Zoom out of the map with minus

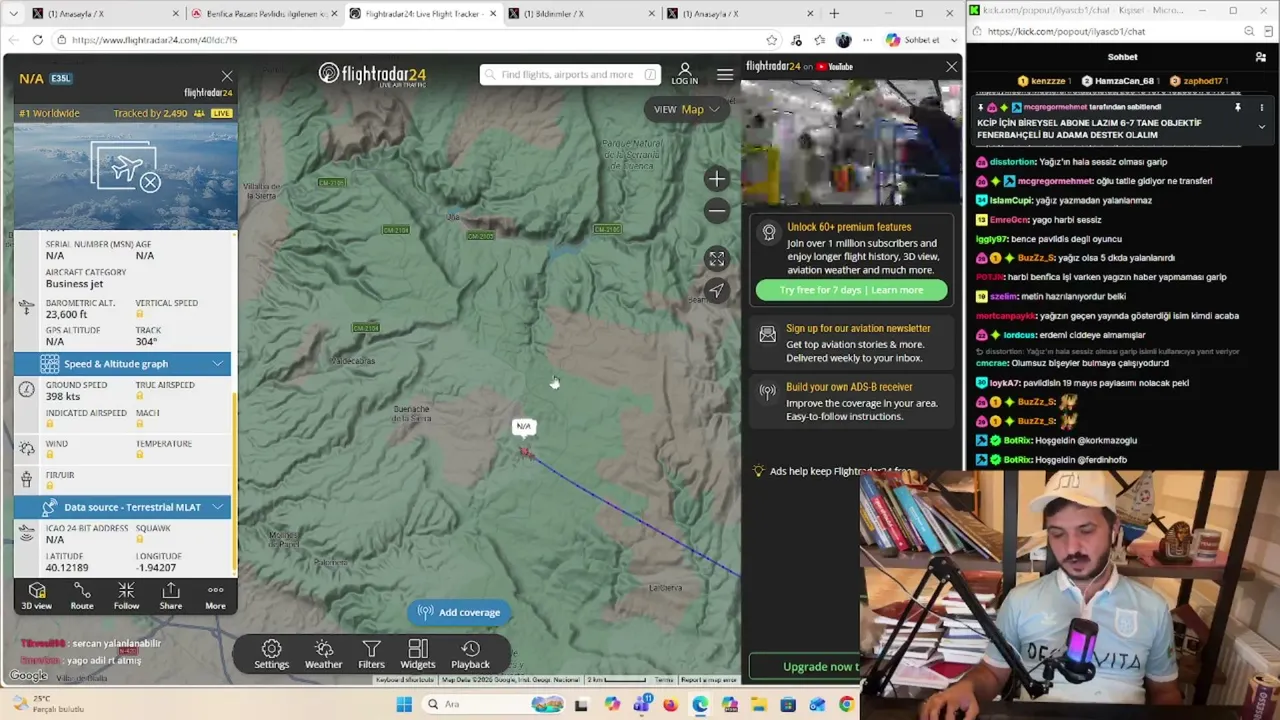click(716, 210)
